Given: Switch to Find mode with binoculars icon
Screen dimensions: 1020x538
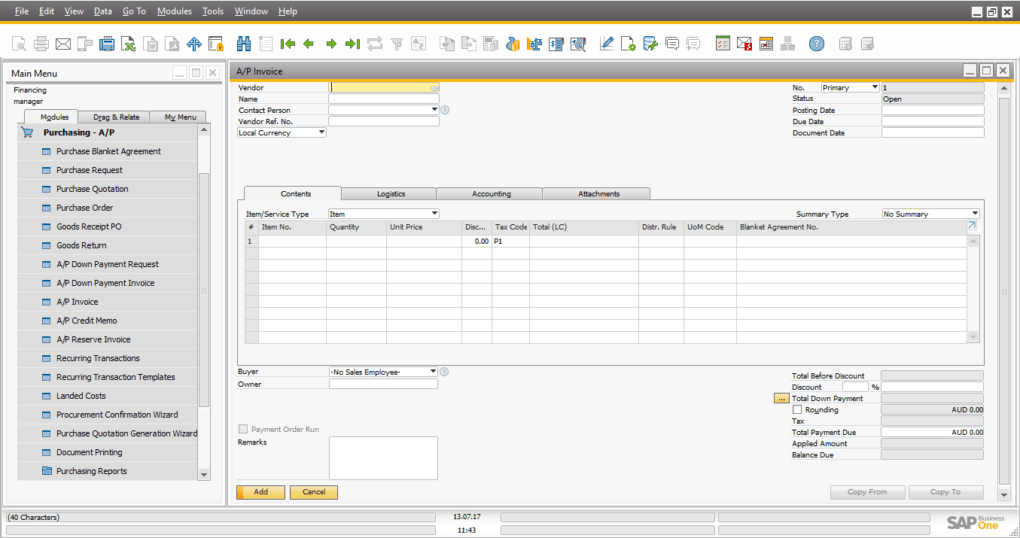Looking at the screenshot, I should point(244,44).
